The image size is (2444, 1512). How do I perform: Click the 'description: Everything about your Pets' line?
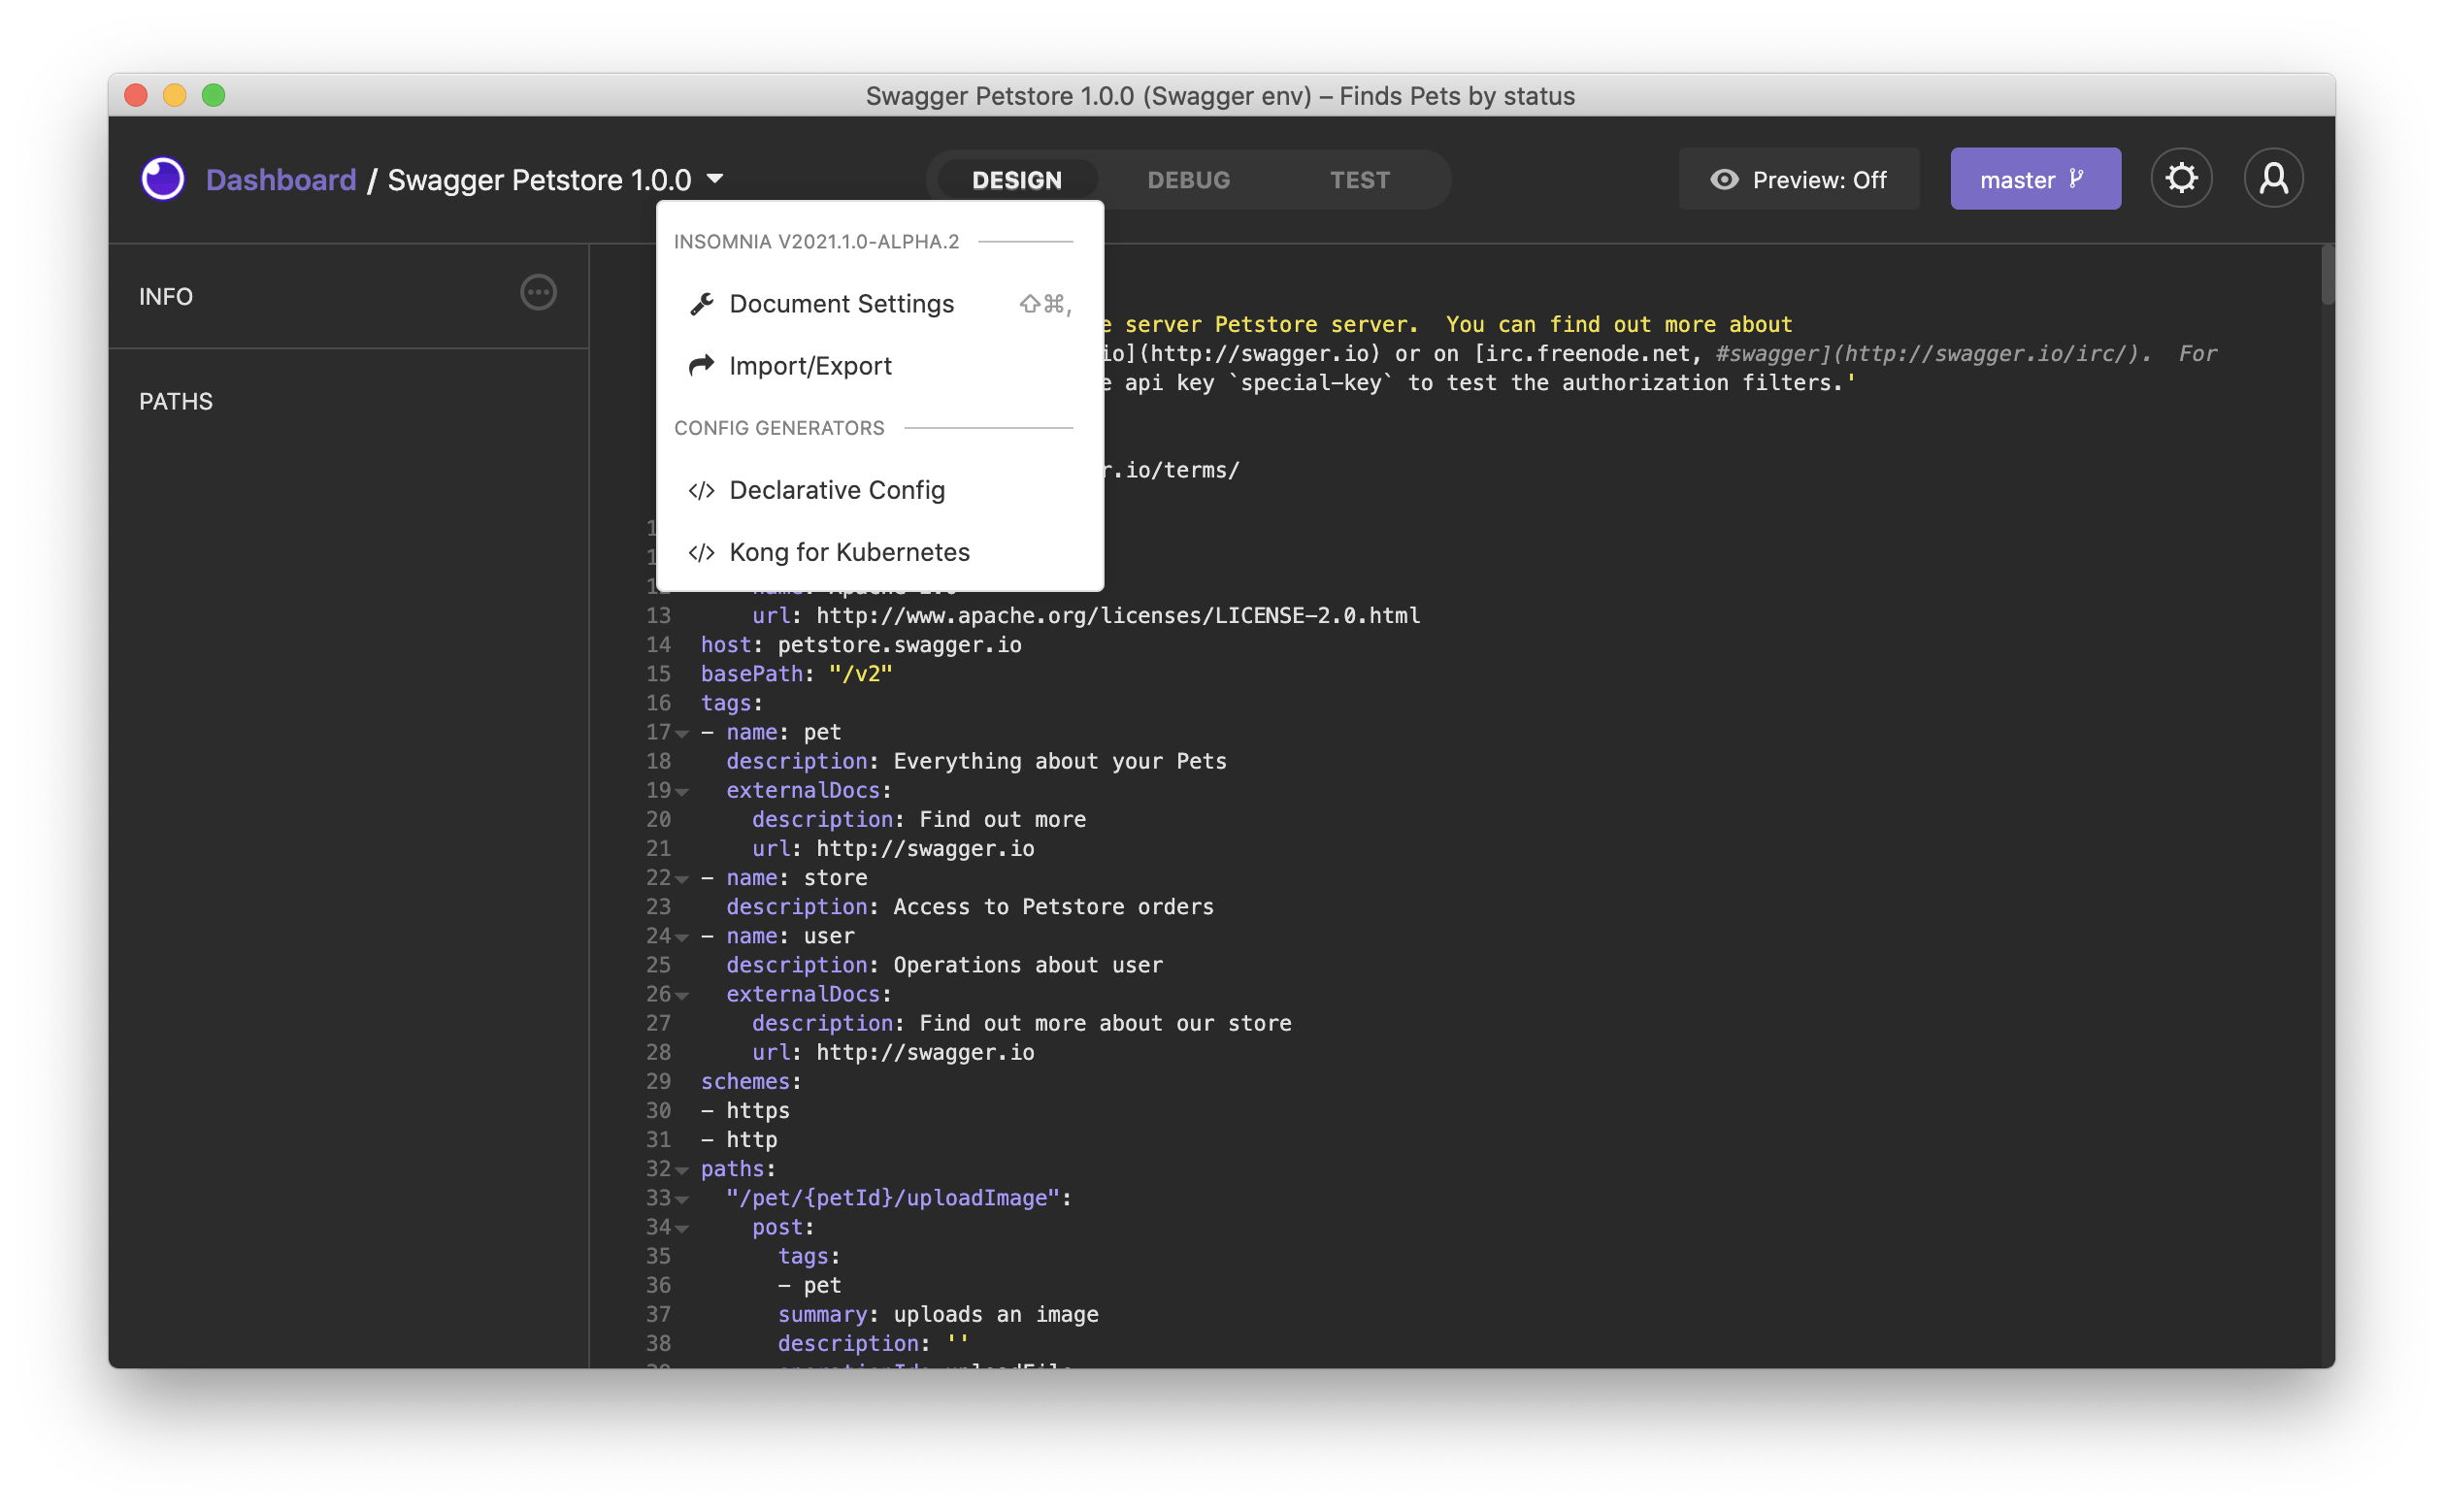[x=976, y=762]
